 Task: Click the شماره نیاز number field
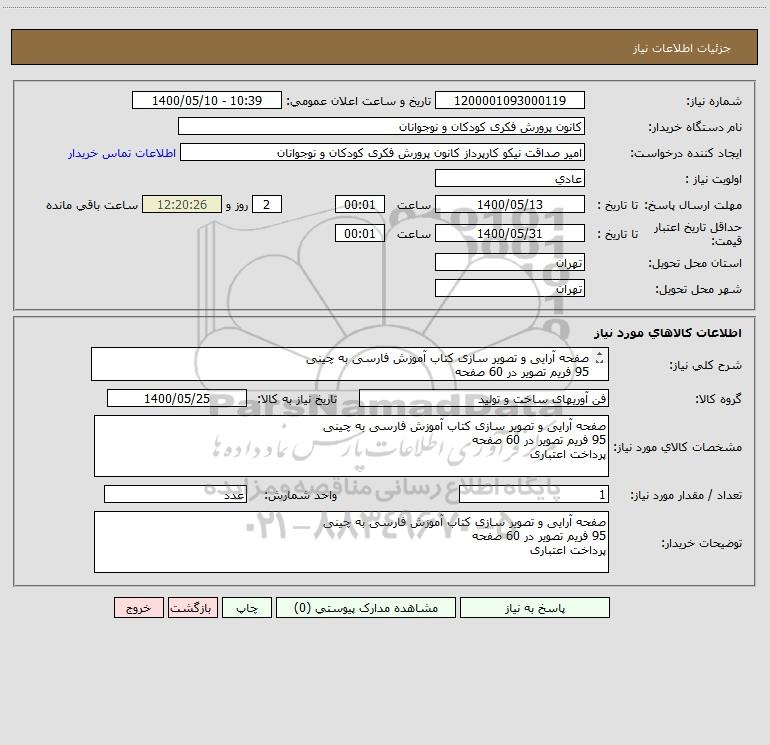tap(510, 100)
